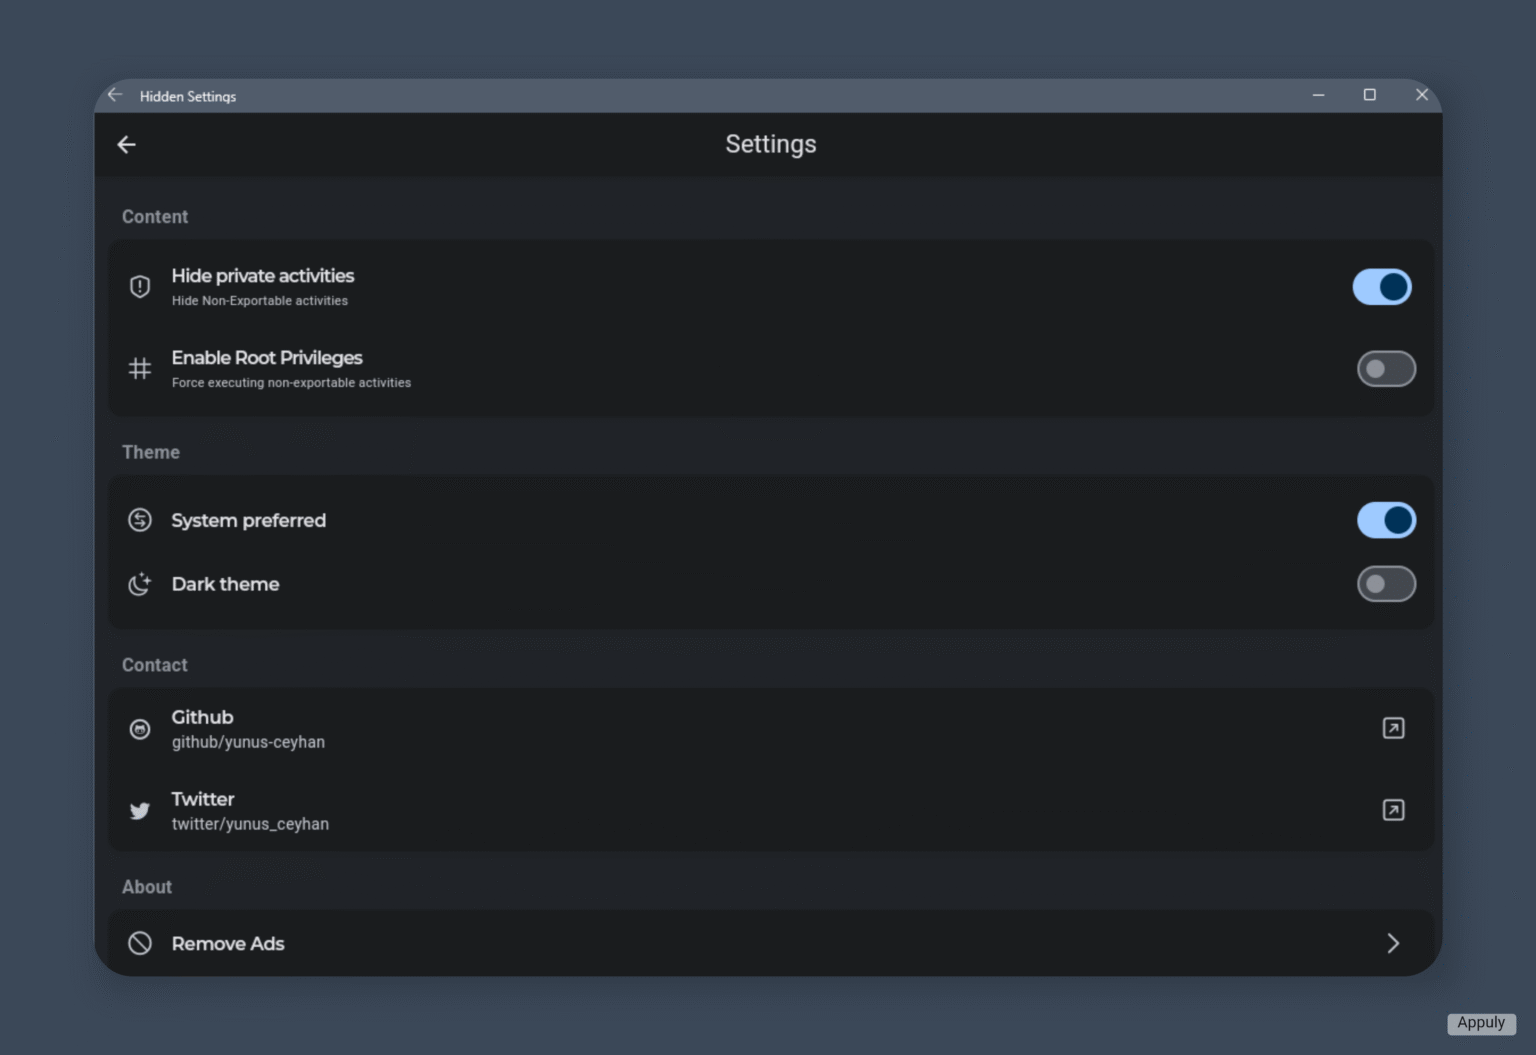1536x1055 pixels.
Task: Turn off System preferred theme switch
Action: click(1386, 520)
